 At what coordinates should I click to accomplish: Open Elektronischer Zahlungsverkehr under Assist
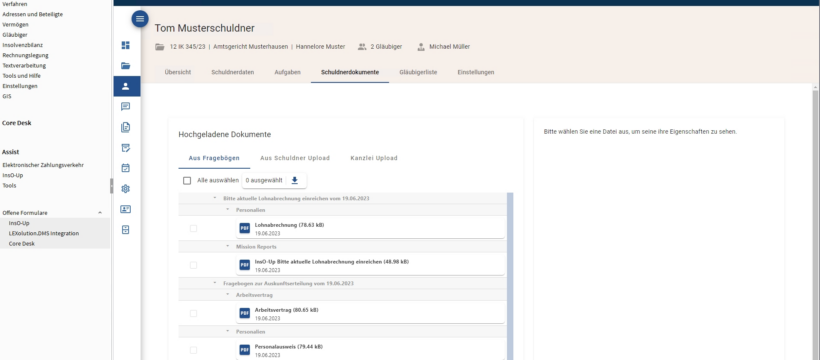point(43,165)
